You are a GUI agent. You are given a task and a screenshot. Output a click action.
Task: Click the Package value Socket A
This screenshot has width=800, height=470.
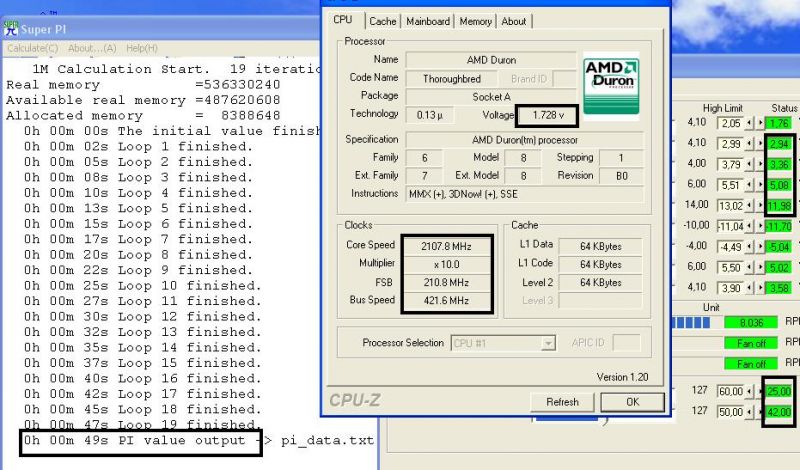tap(491, 96)
